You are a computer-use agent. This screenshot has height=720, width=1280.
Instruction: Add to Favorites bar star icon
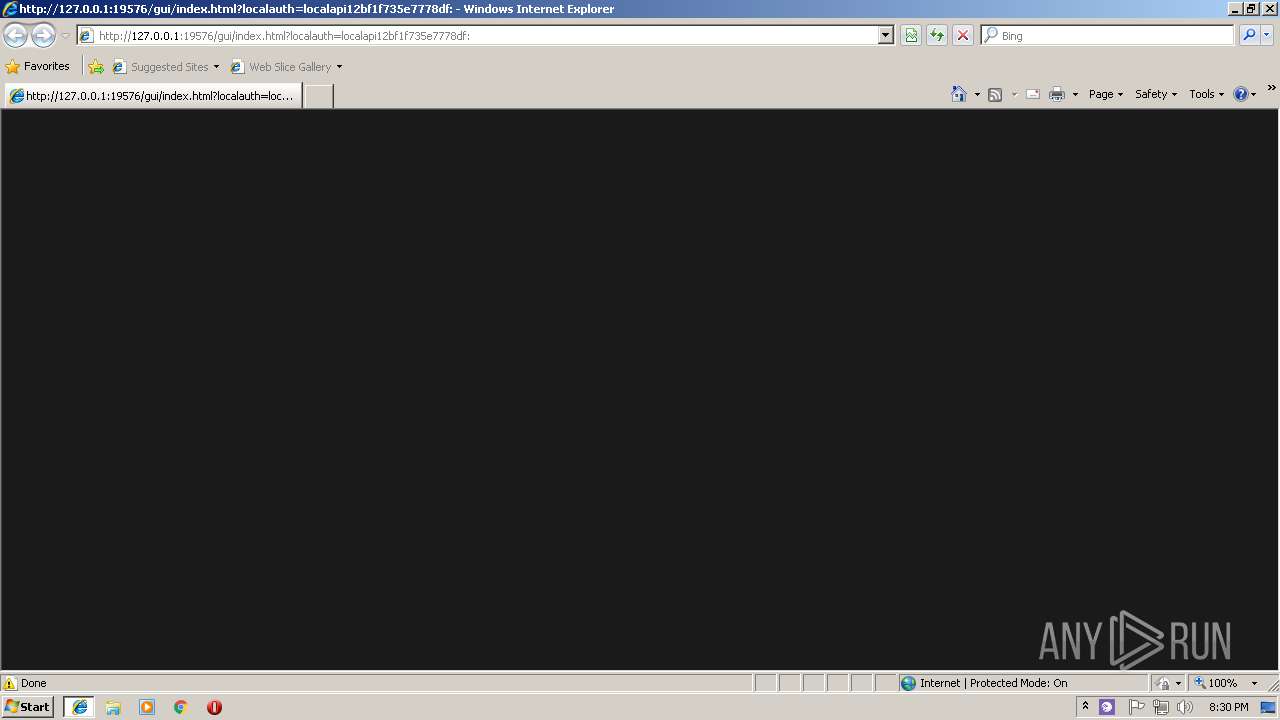[96, 67]
